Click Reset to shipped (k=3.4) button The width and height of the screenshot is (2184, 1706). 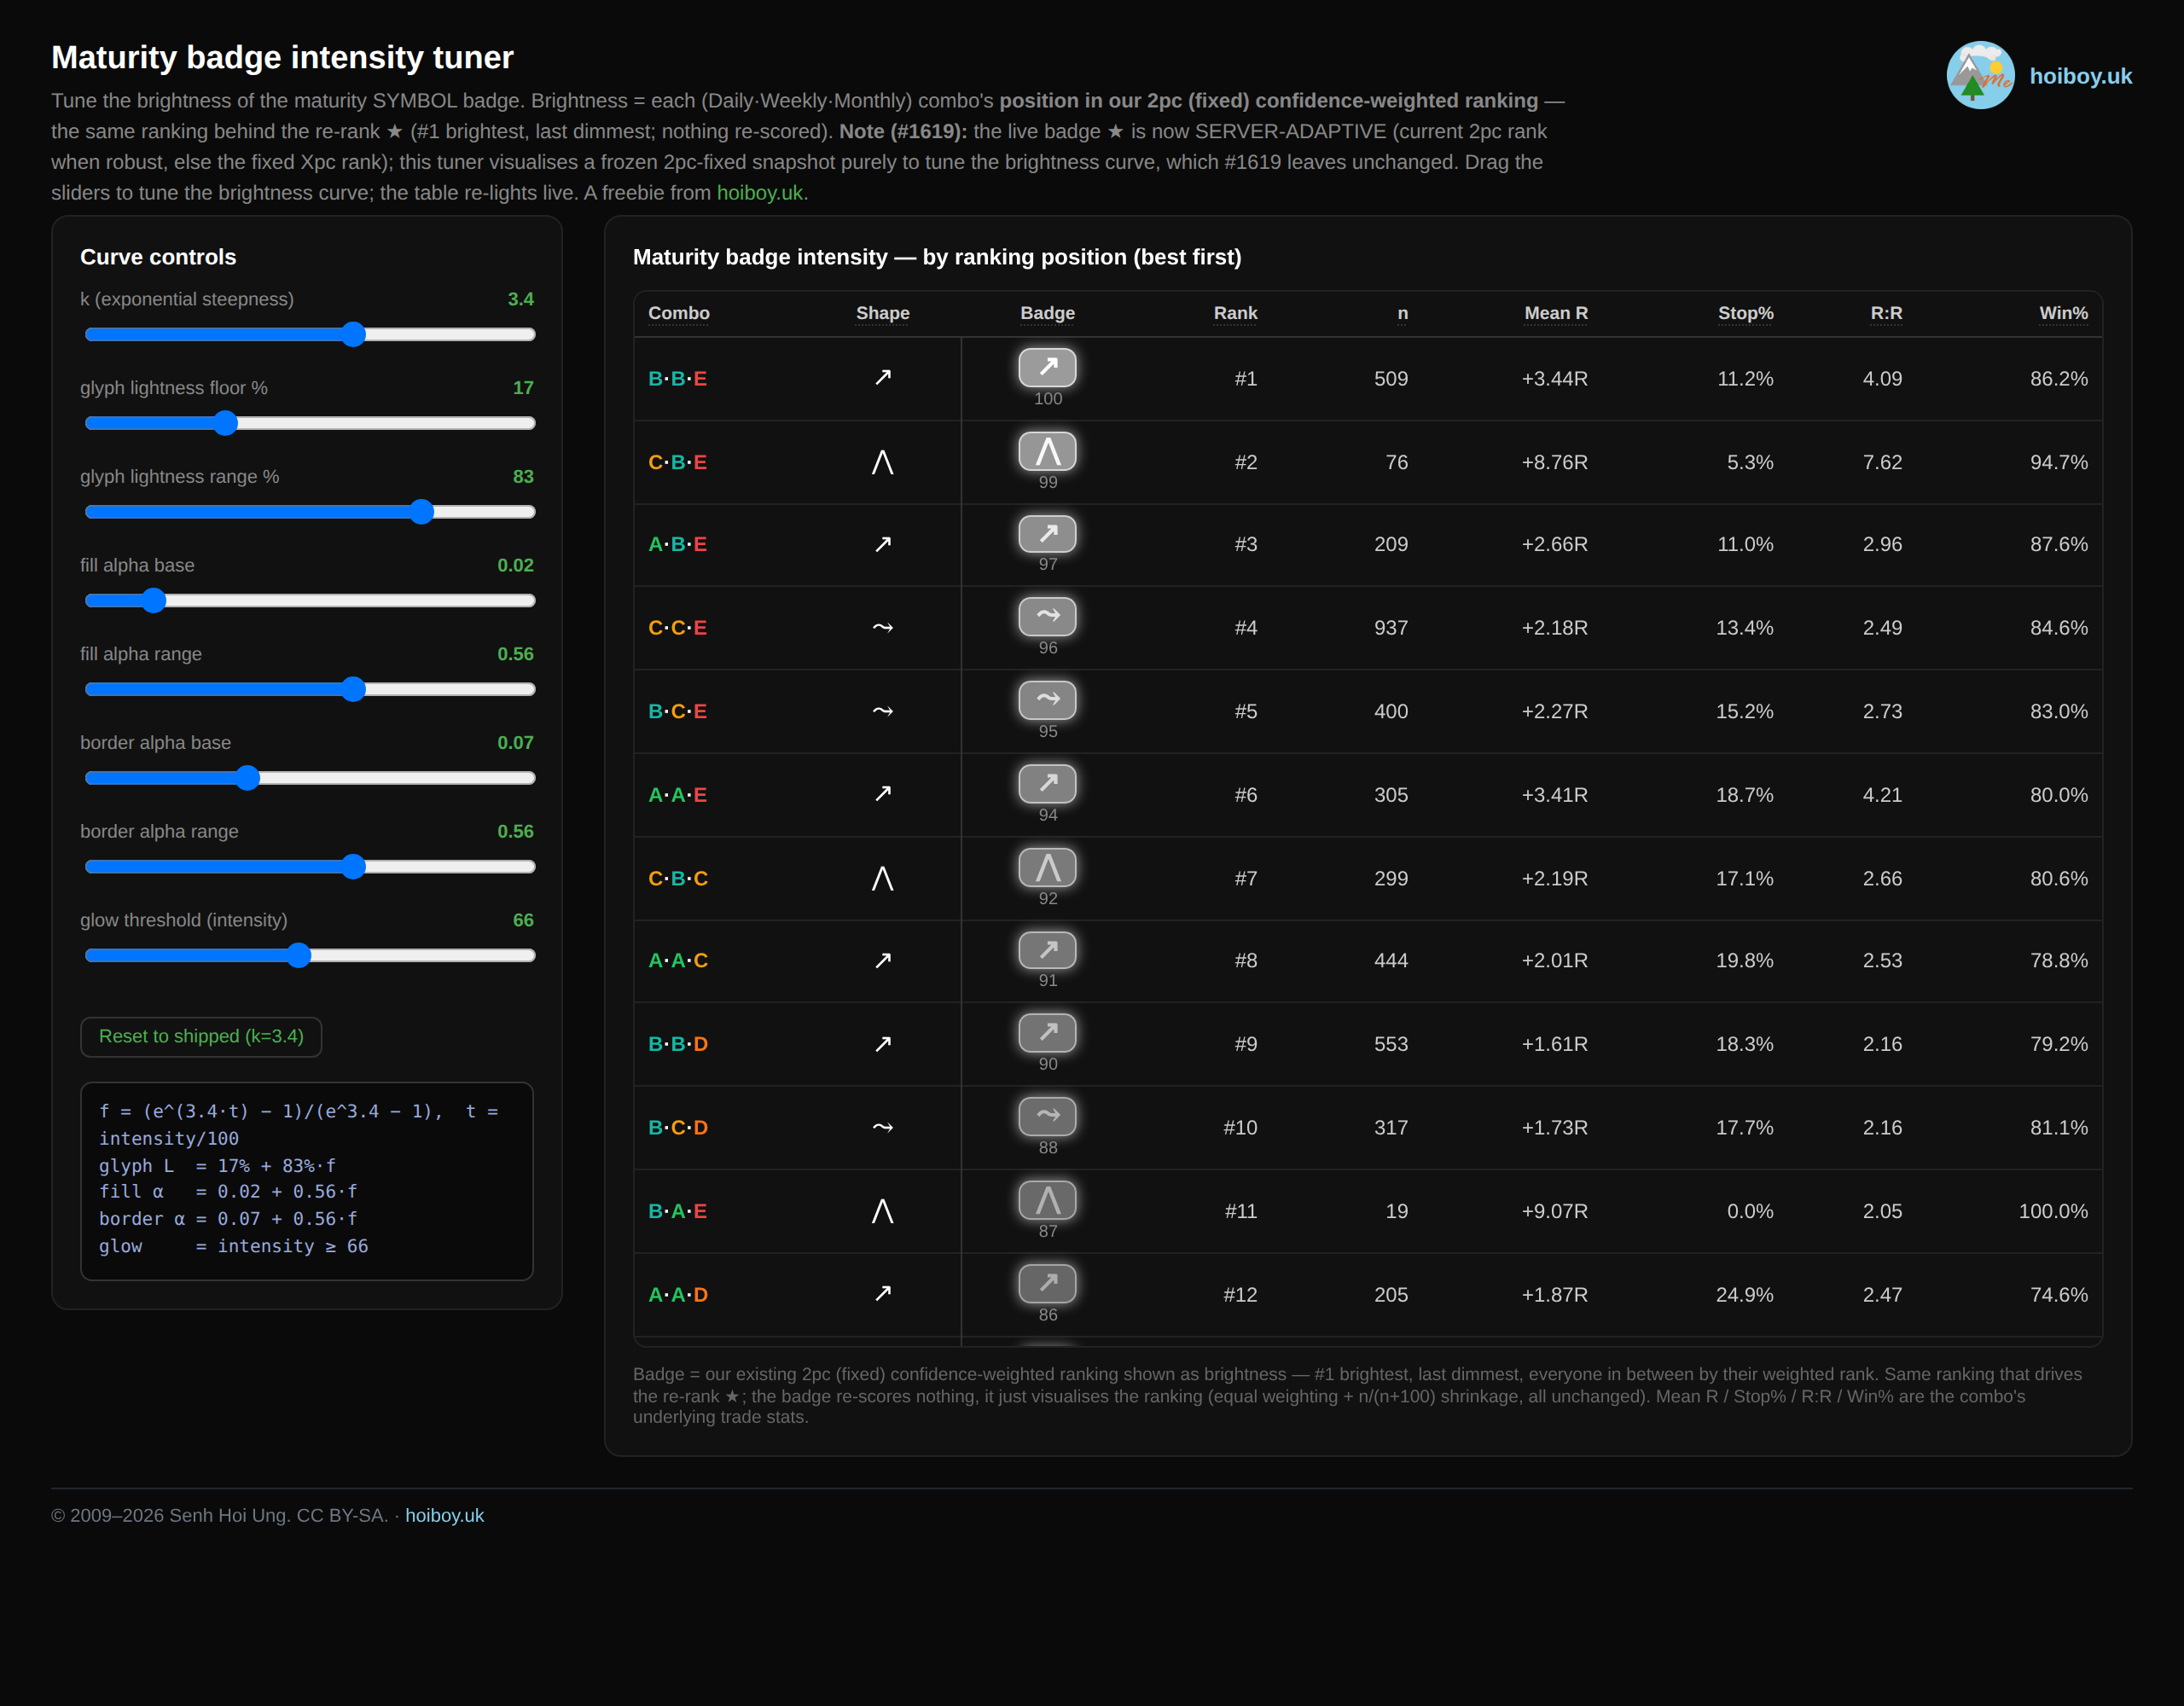click(x=201, y=1037)
